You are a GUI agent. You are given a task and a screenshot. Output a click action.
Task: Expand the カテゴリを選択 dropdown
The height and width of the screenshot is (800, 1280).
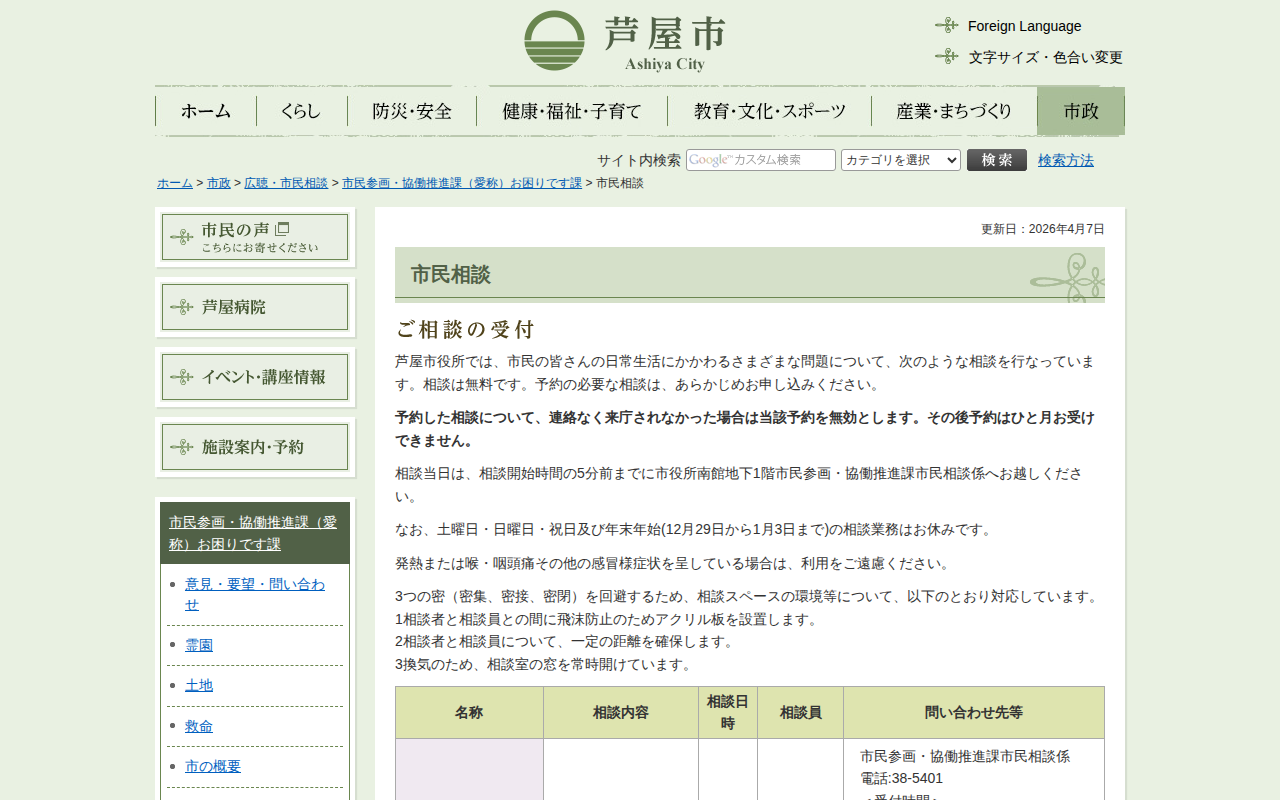point(900,160)
